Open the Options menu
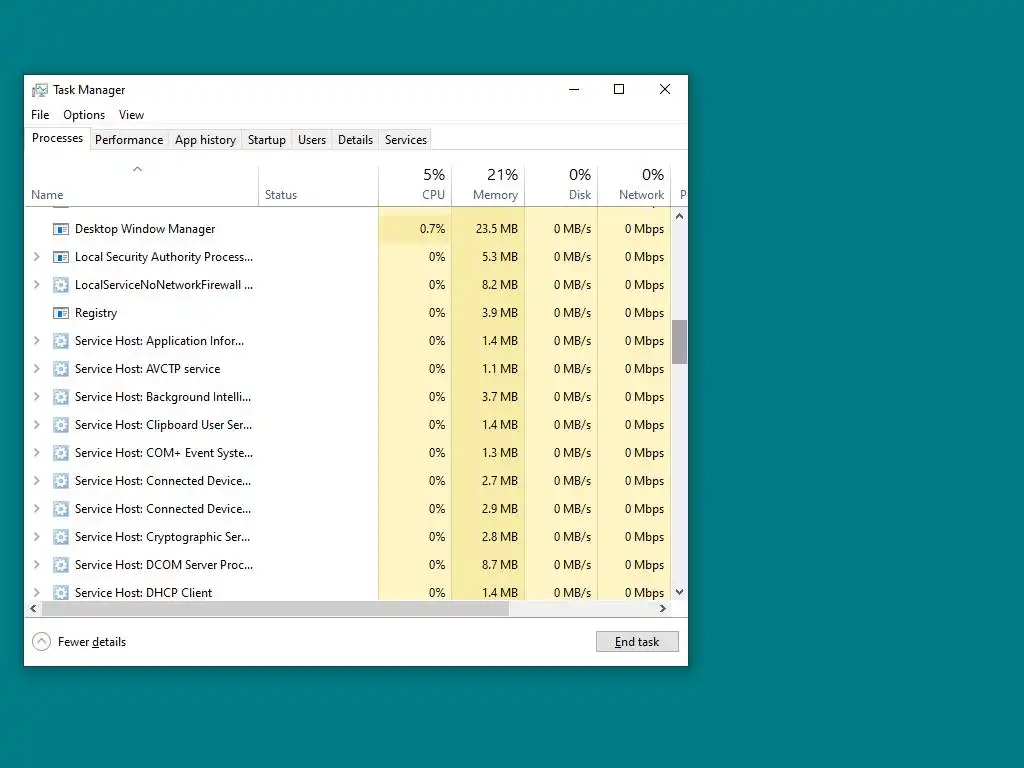1024x768 pixels. pos(84,115)
